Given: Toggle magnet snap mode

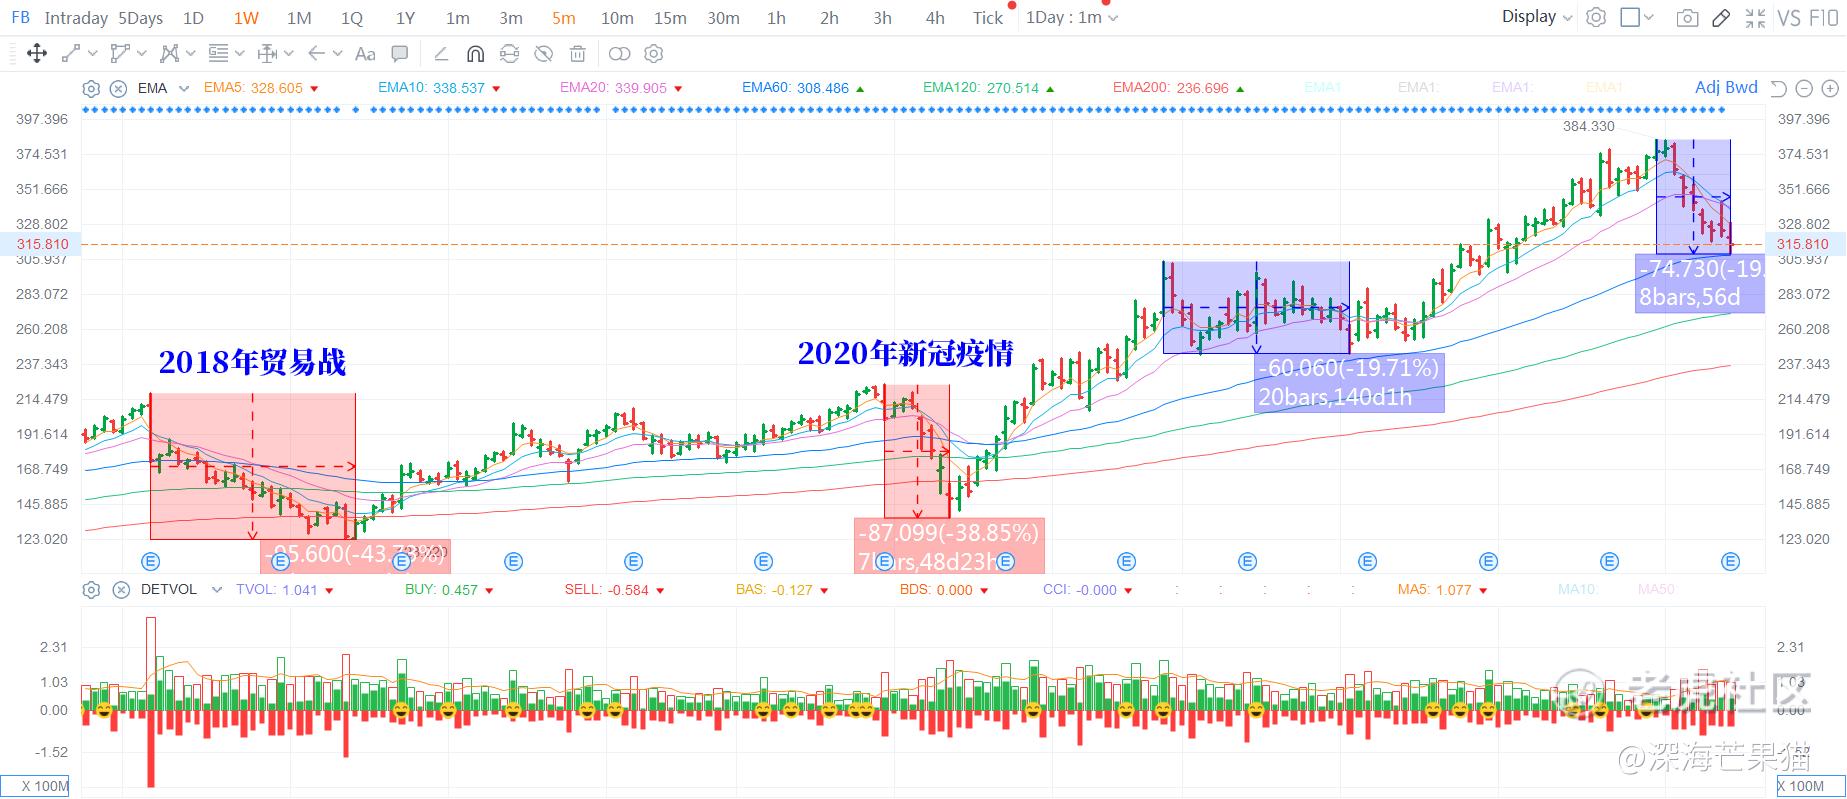Looking at the screenshot, I should pos(475,54).
